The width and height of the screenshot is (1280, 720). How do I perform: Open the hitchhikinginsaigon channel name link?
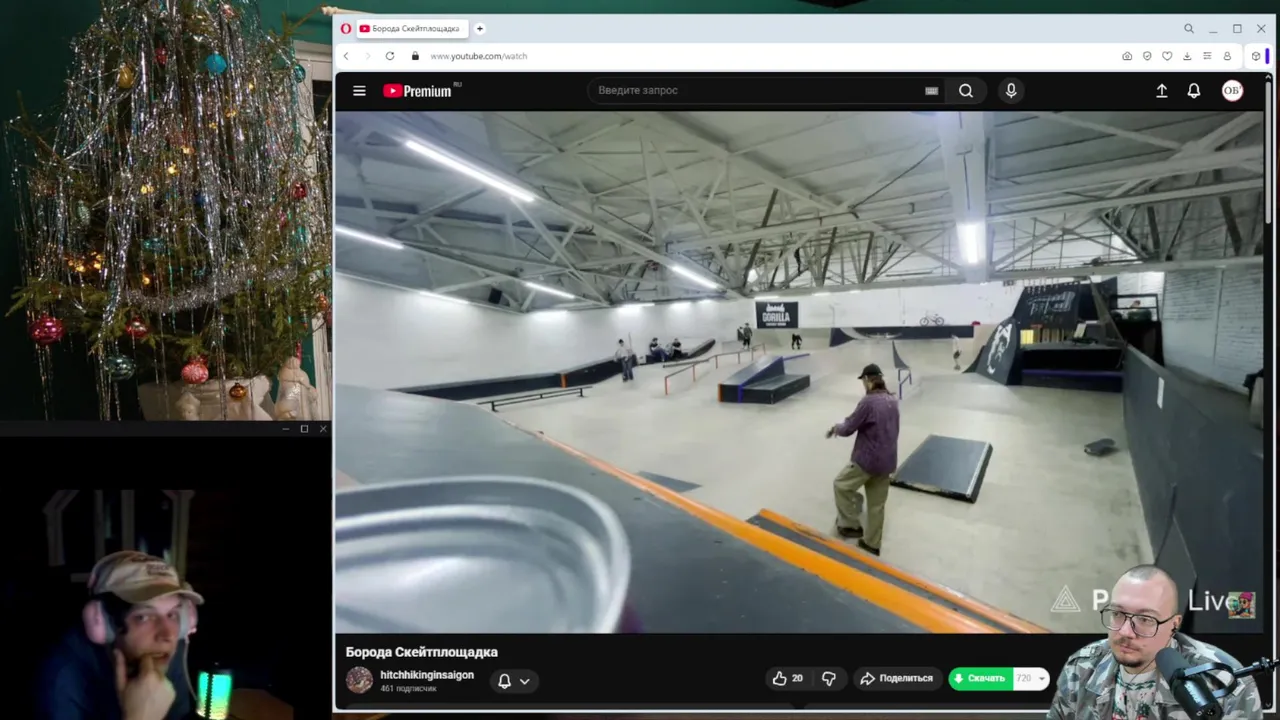427,675
